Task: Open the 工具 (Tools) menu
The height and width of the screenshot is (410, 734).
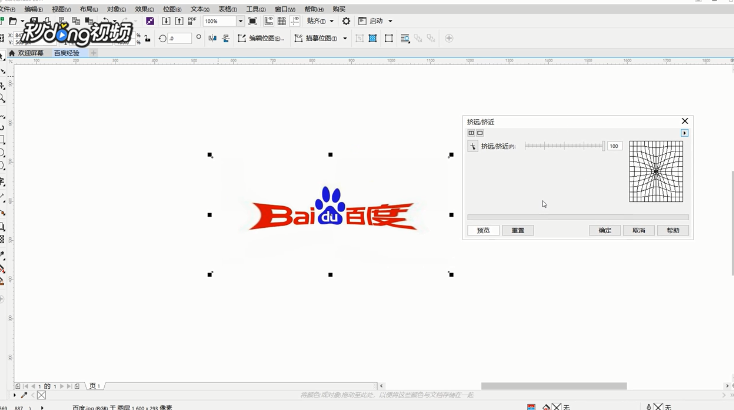Action: [x=256, y=9]
